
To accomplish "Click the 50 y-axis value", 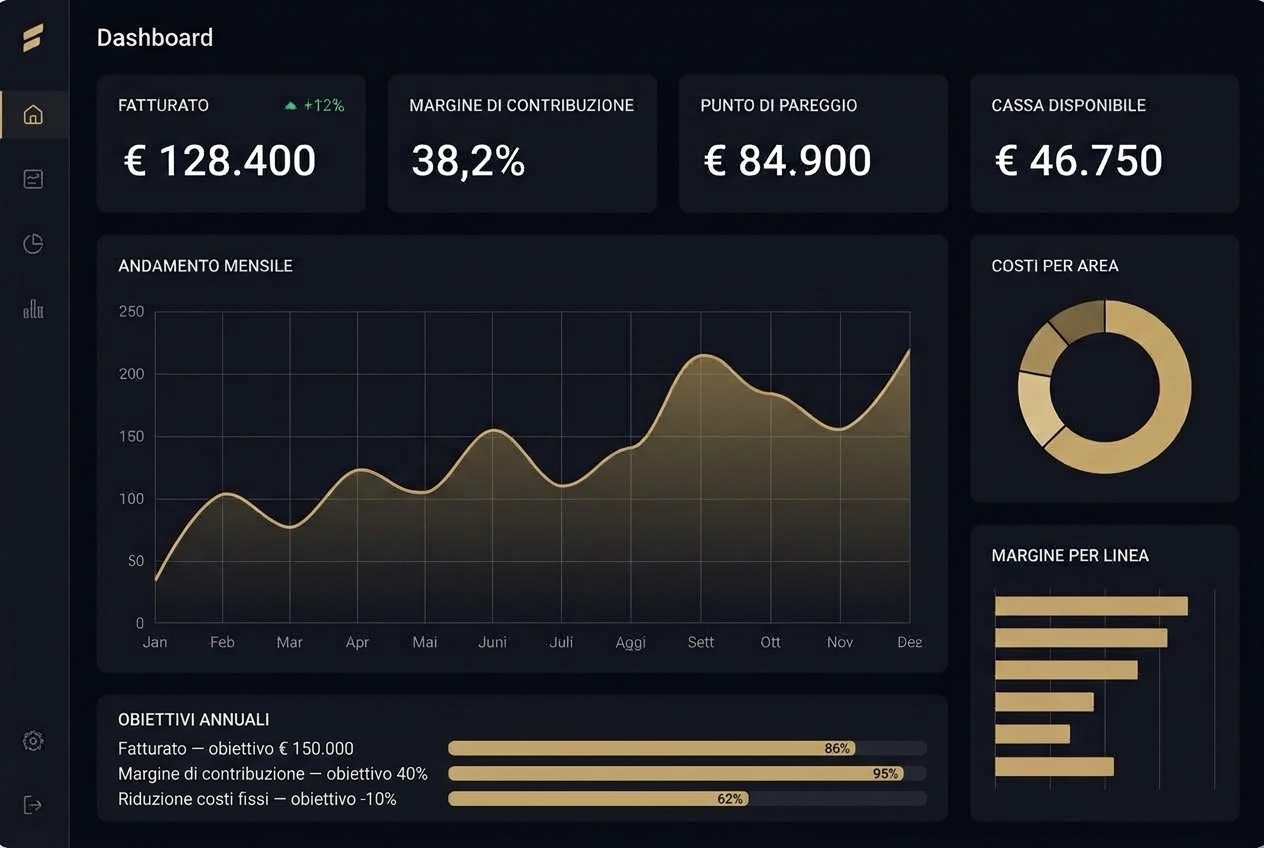I will [x=136, y=561].
